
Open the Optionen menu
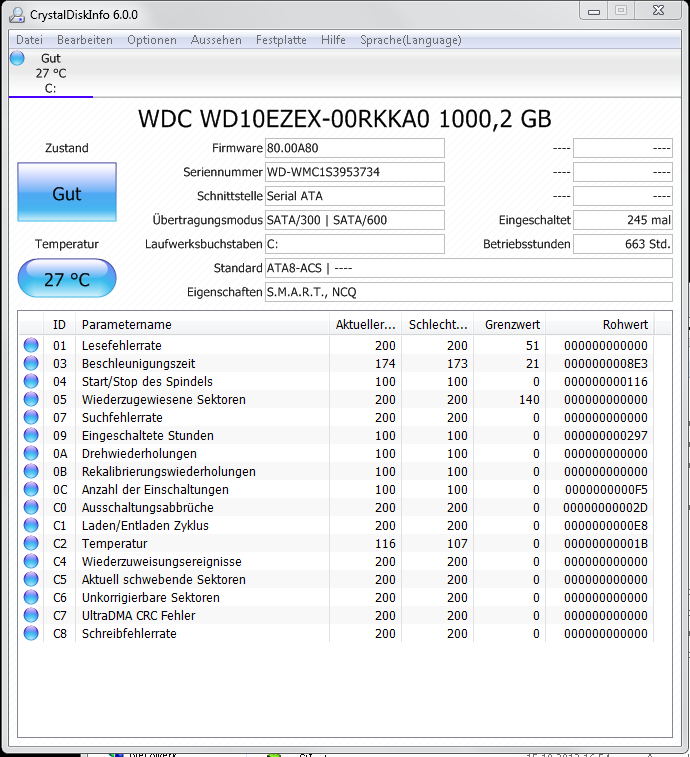[152, 40]
